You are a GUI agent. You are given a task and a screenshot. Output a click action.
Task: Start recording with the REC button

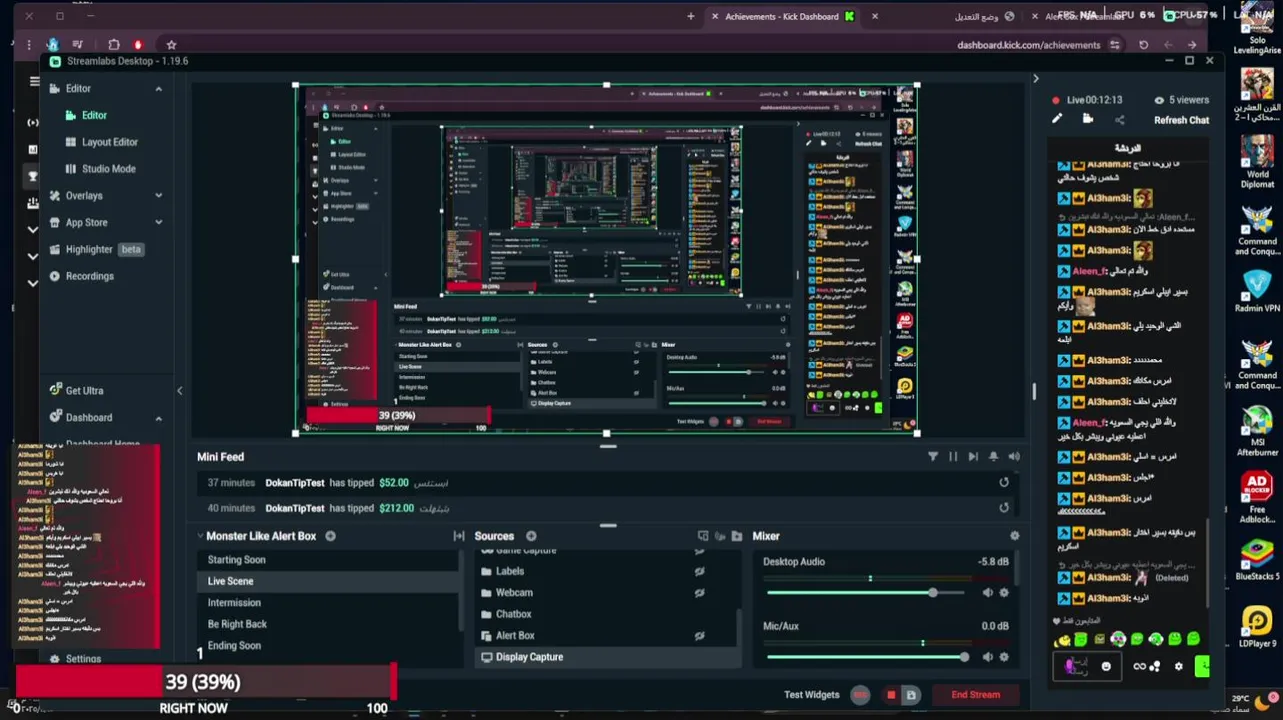(x=860, y=695)
